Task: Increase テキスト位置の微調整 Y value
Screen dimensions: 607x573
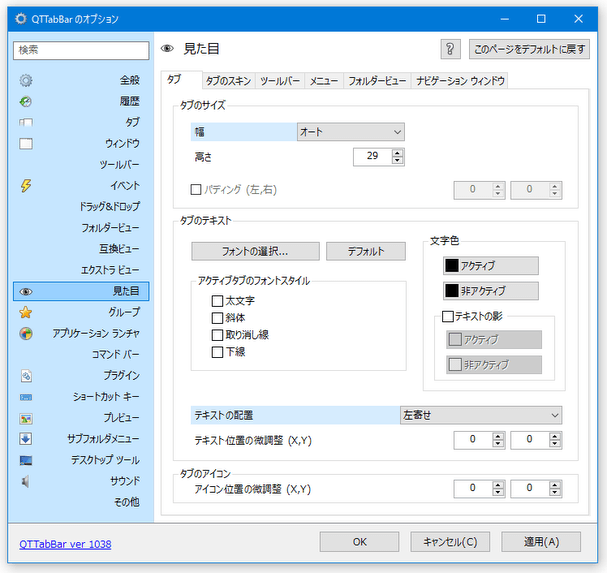Action: pos(555,436)
